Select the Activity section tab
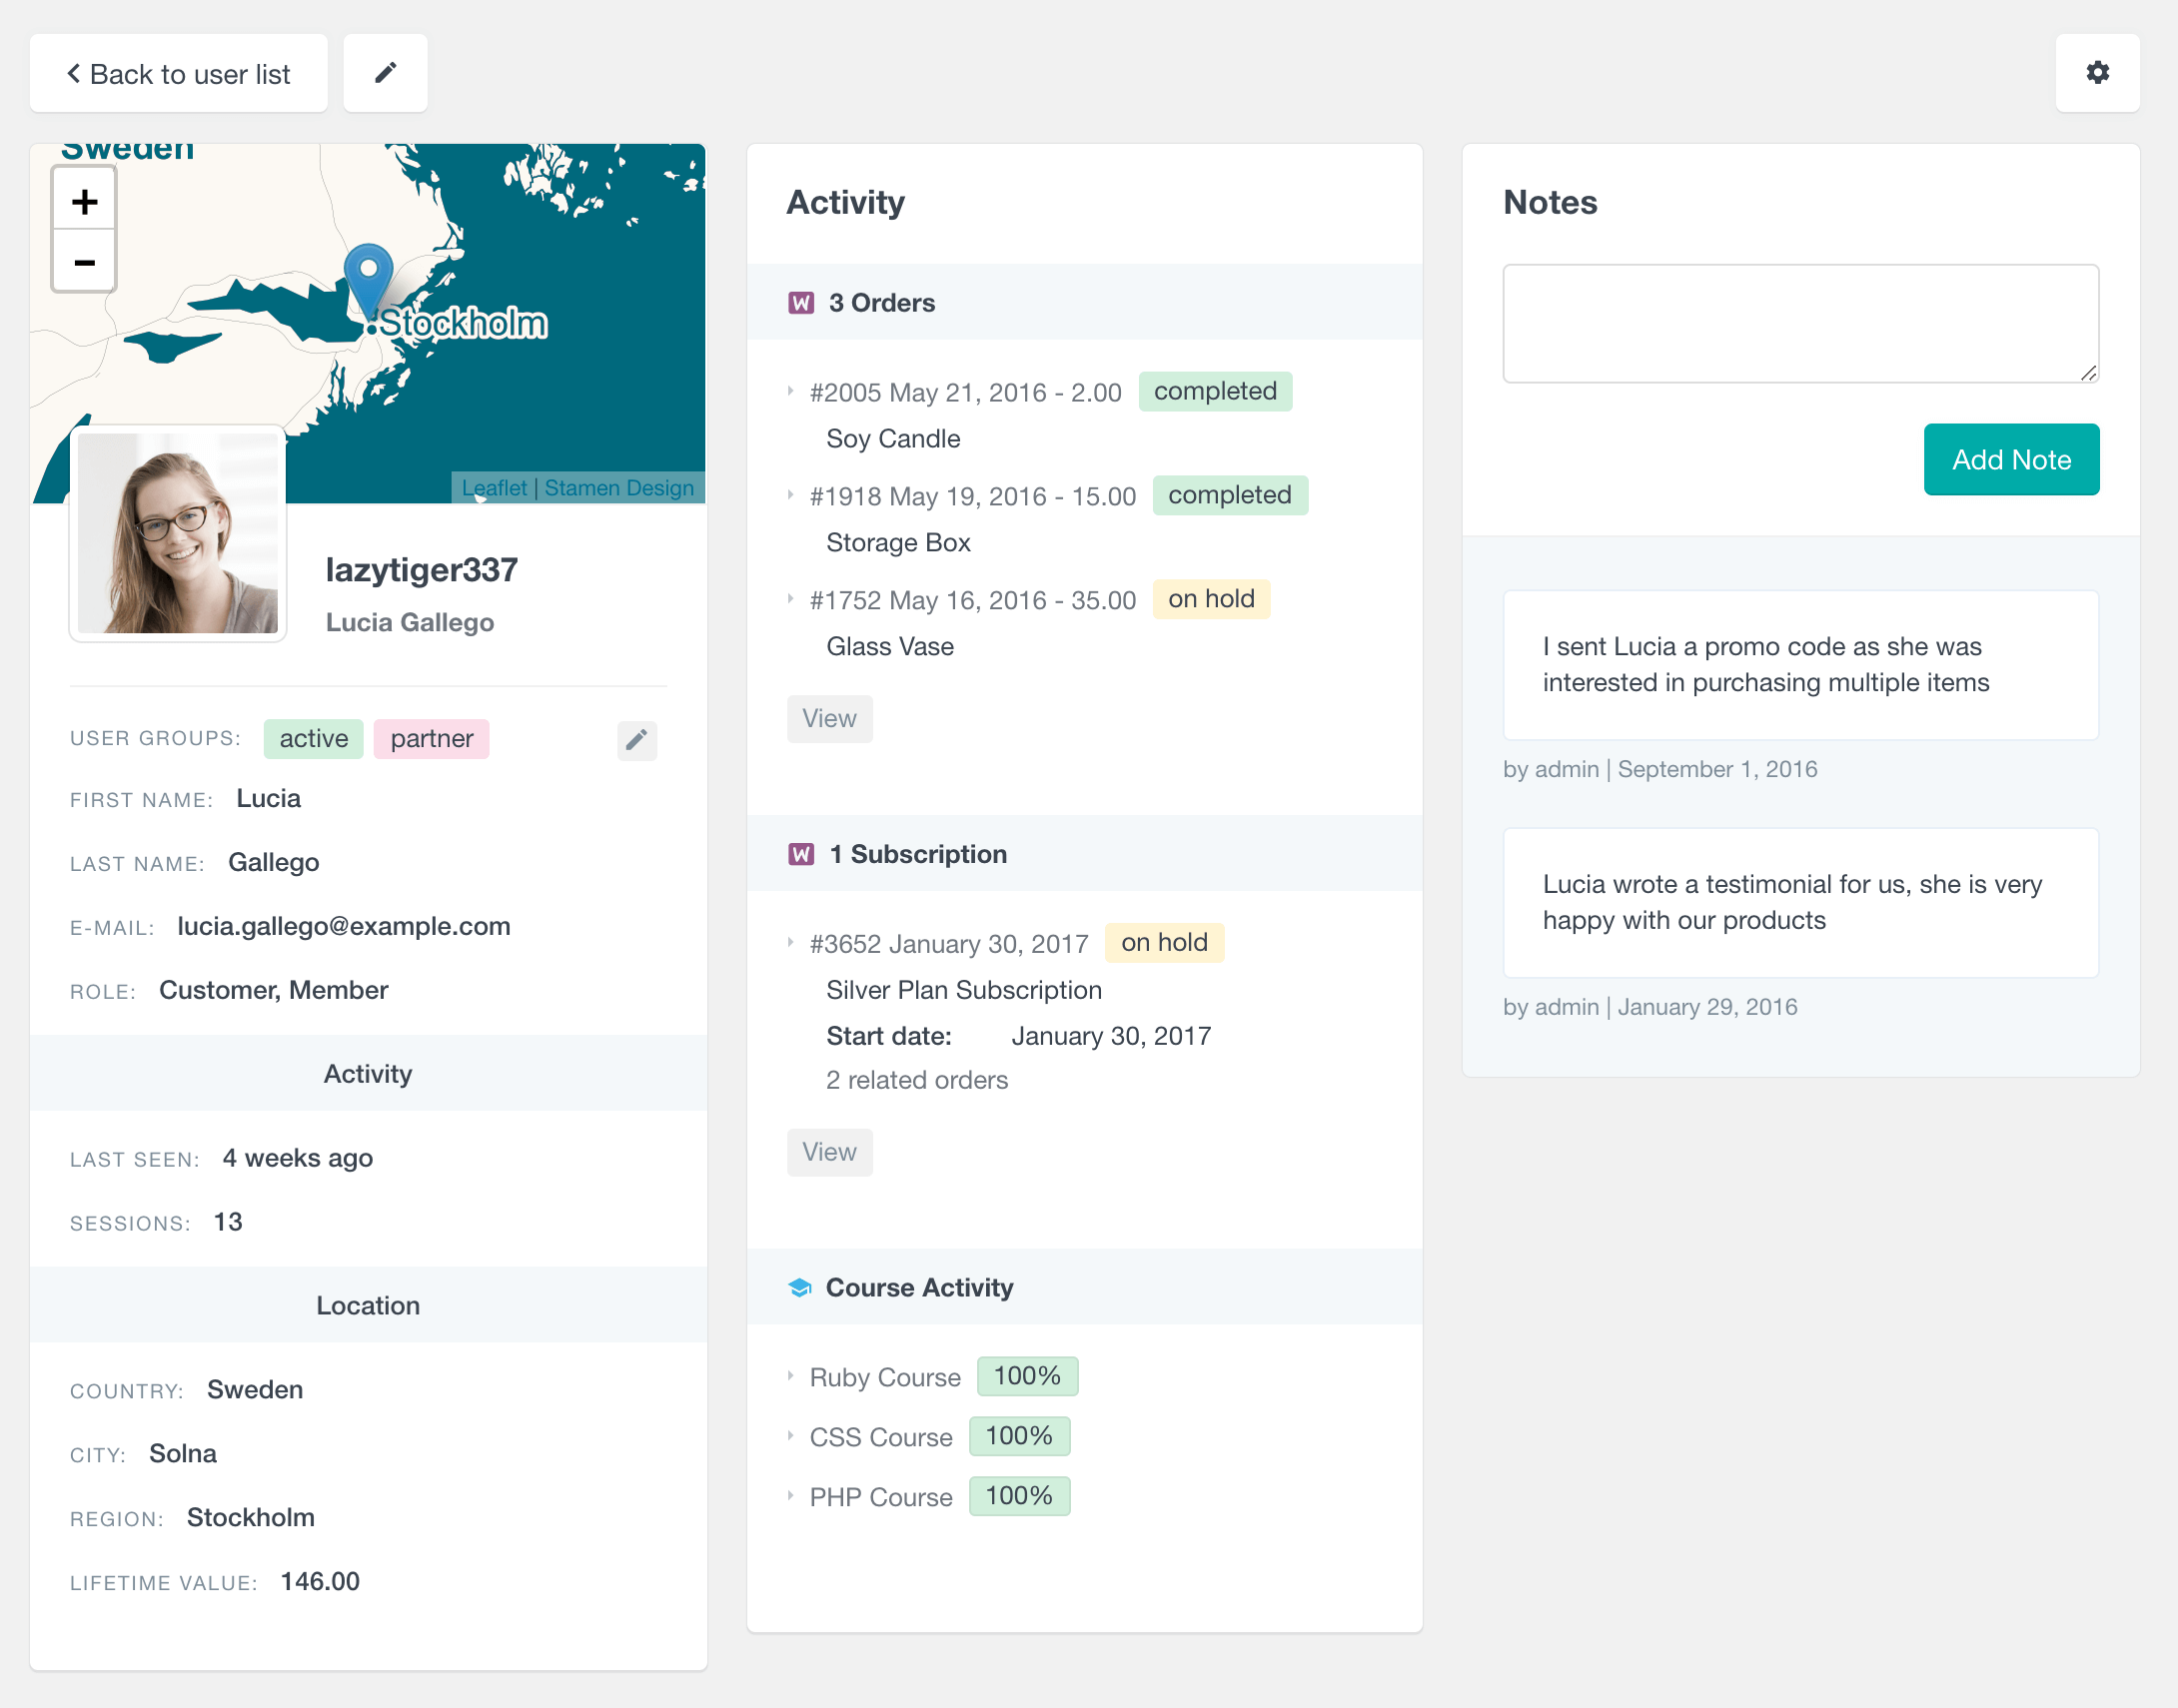 pos(366,1072)
